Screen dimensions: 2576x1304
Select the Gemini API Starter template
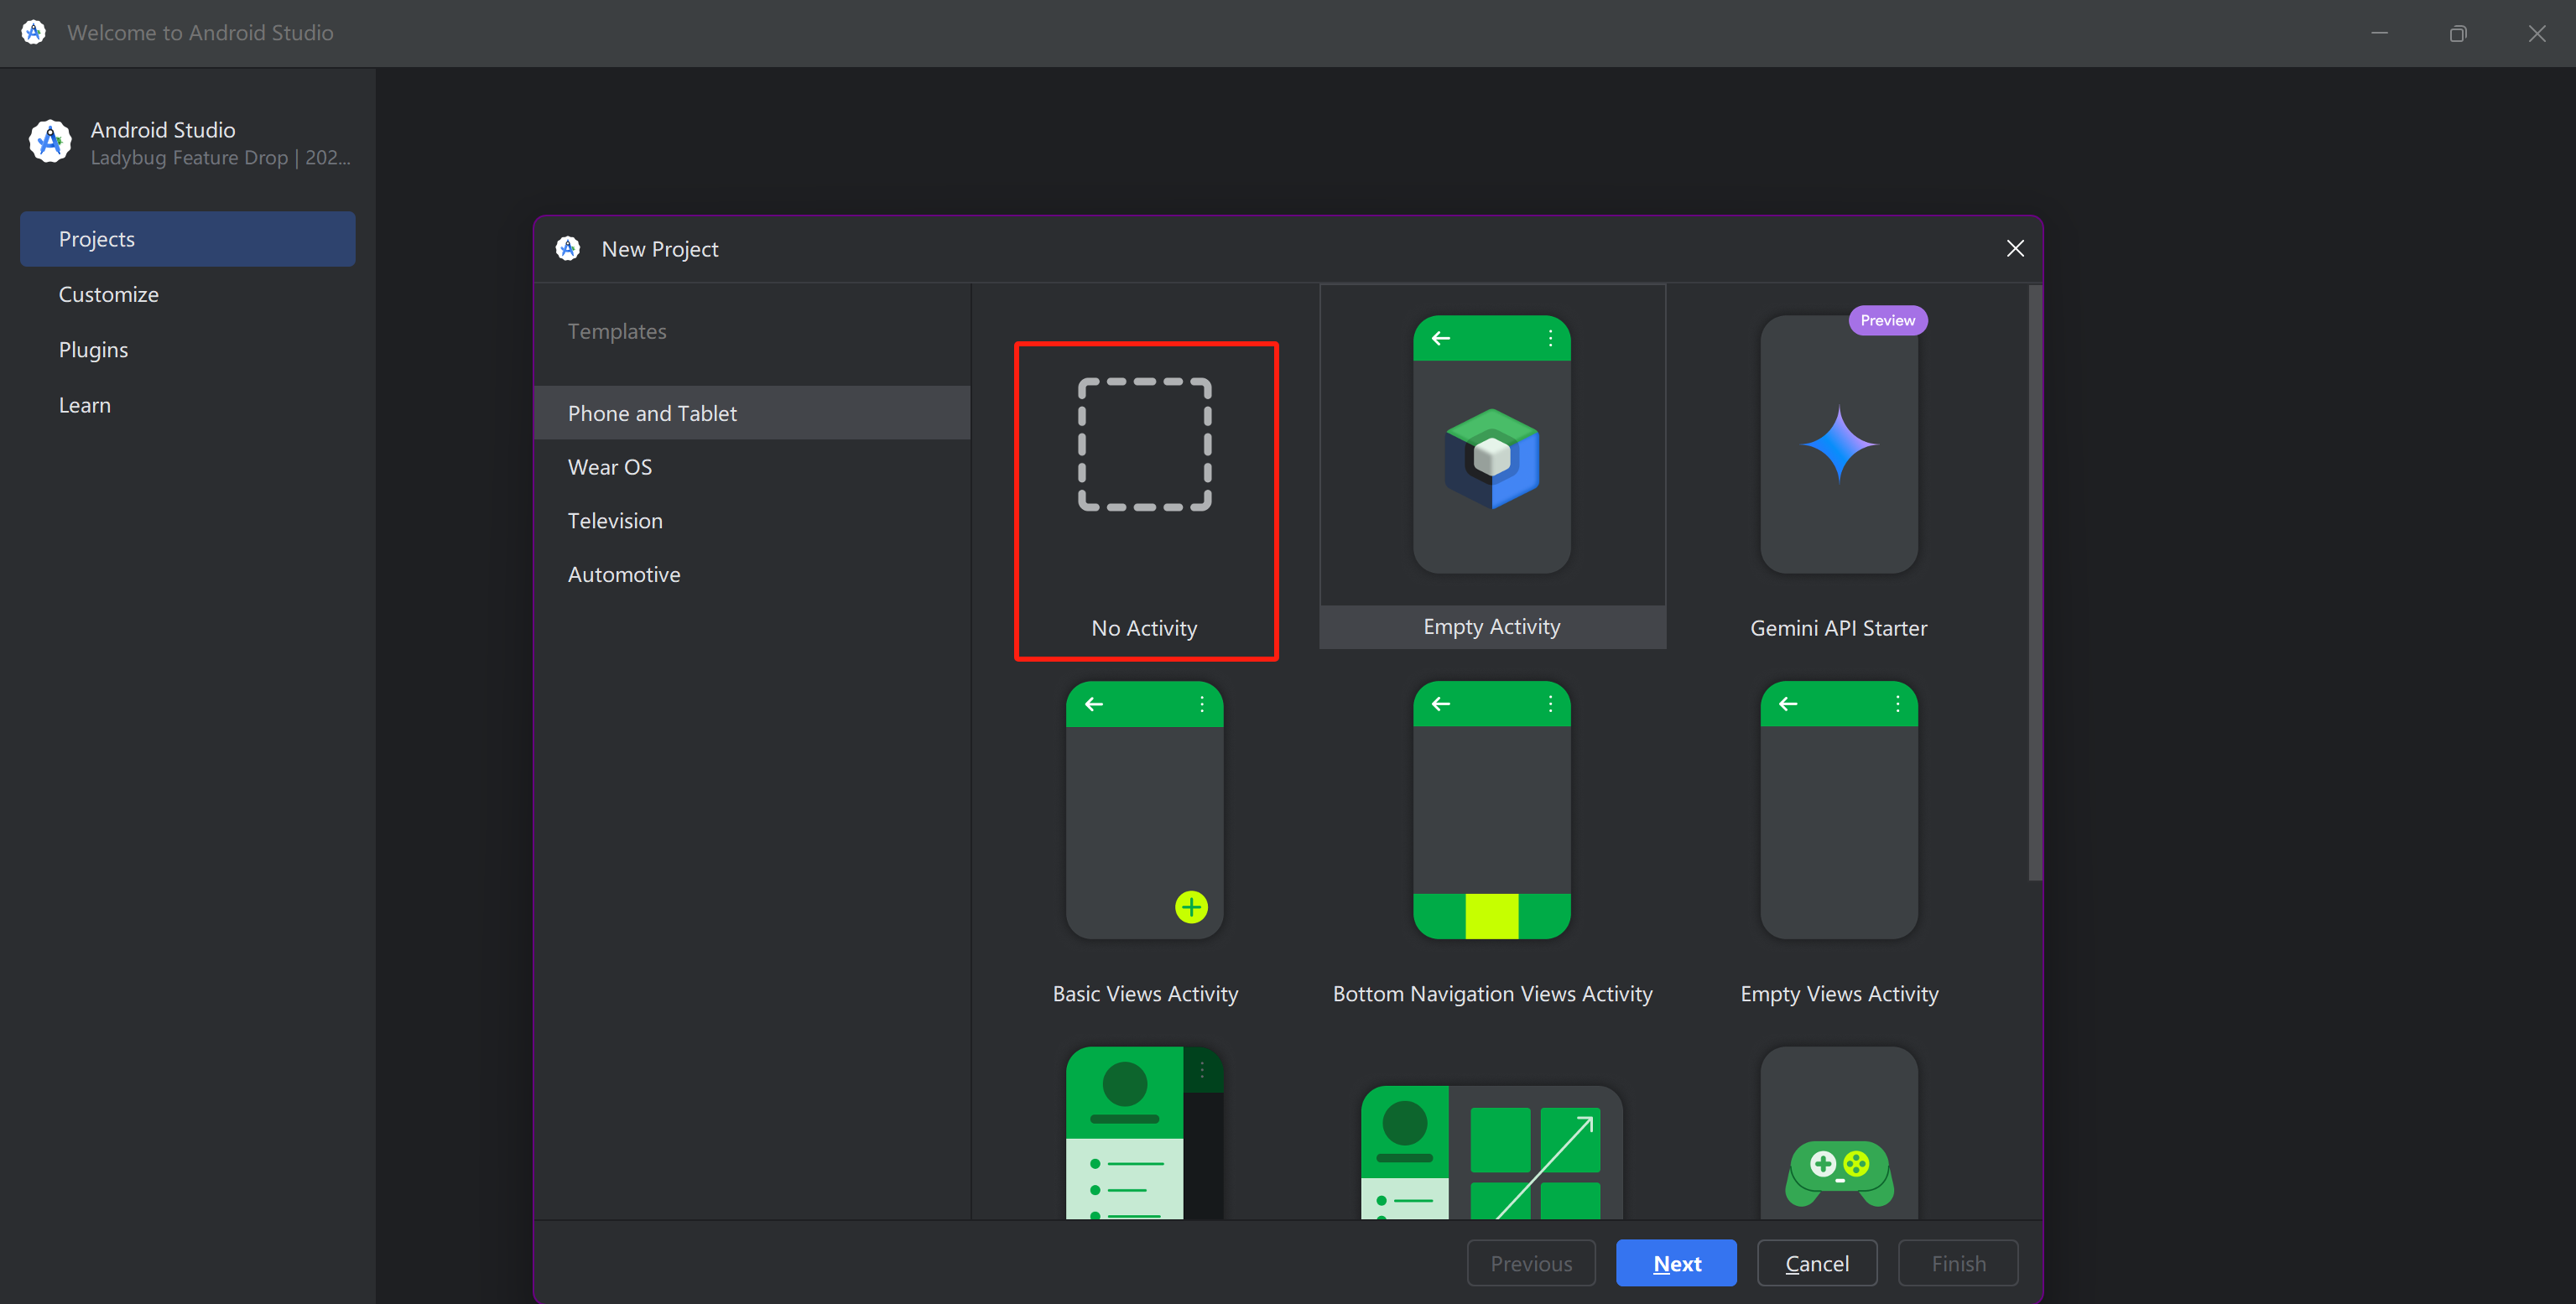[1838, 467]
